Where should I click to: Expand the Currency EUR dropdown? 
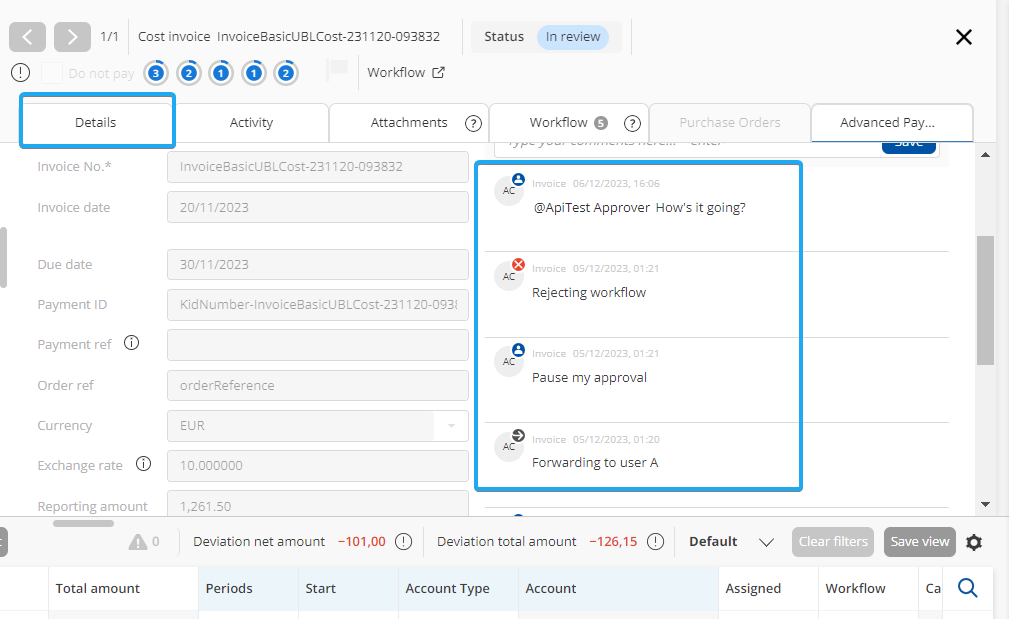coord(450,426)
